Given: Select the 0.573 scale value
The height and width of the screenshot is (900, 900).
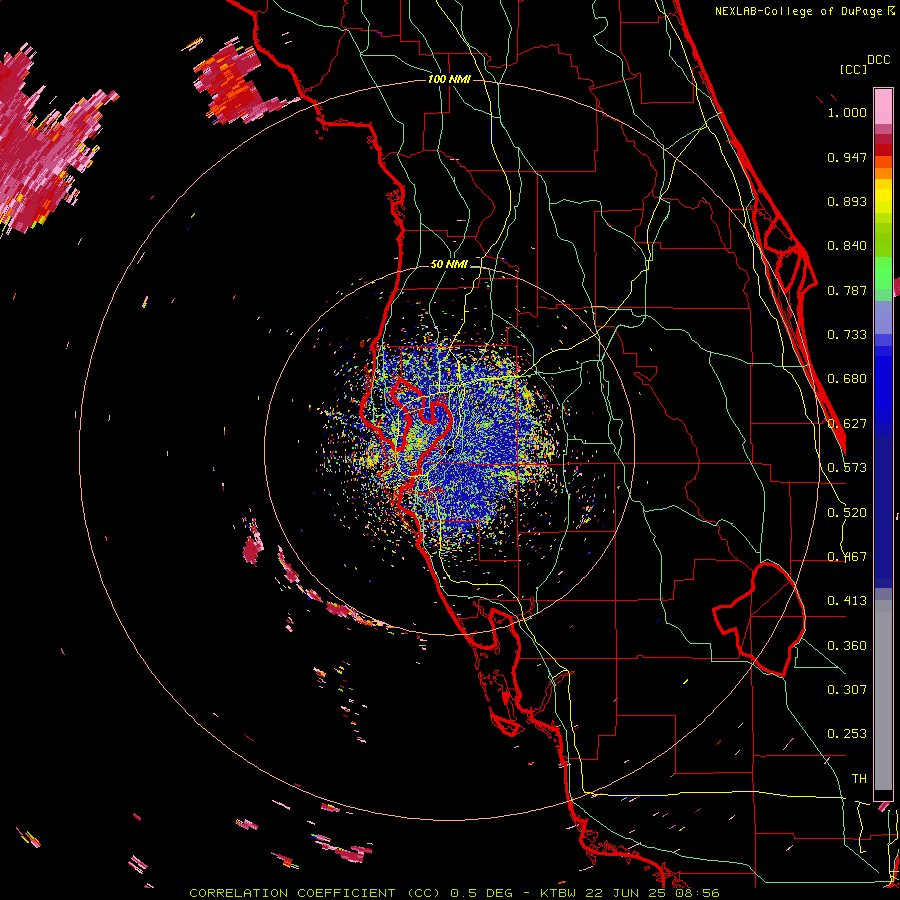Looking at the screenshot, I should (847, 468).
